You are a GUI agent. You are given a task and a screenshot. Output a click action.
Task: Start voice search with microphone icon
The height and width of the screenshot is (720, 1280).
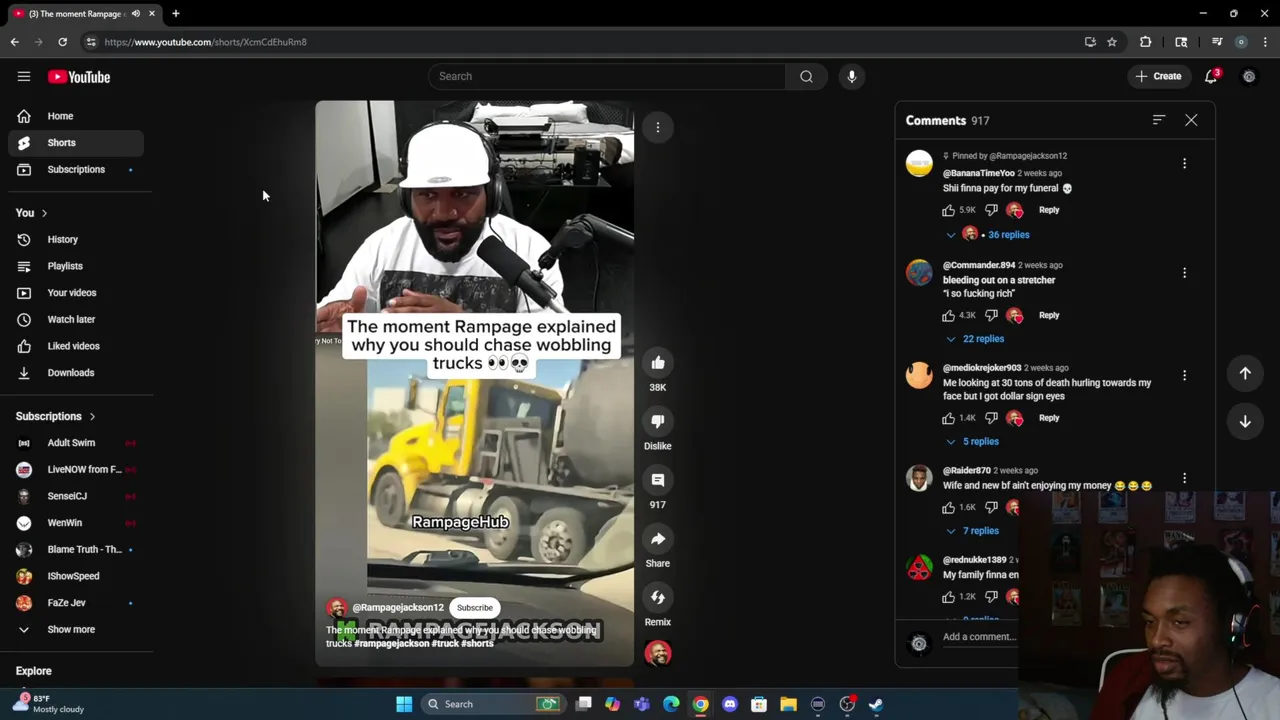coord(852,76)
